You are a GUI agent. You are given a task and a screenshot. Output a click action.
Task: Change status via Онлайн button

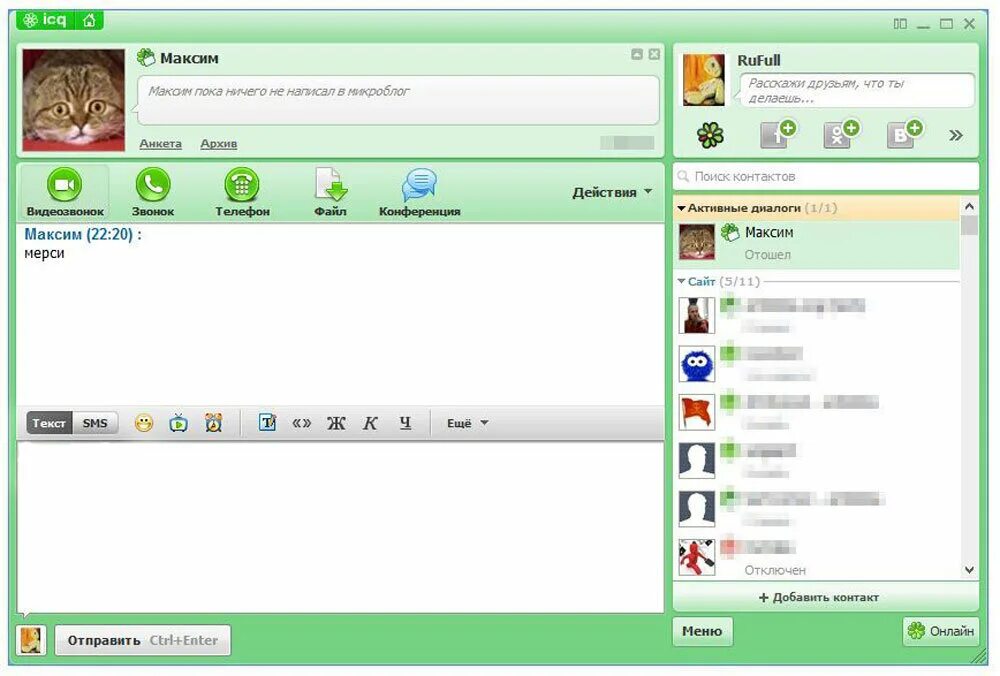coord(941,631)
